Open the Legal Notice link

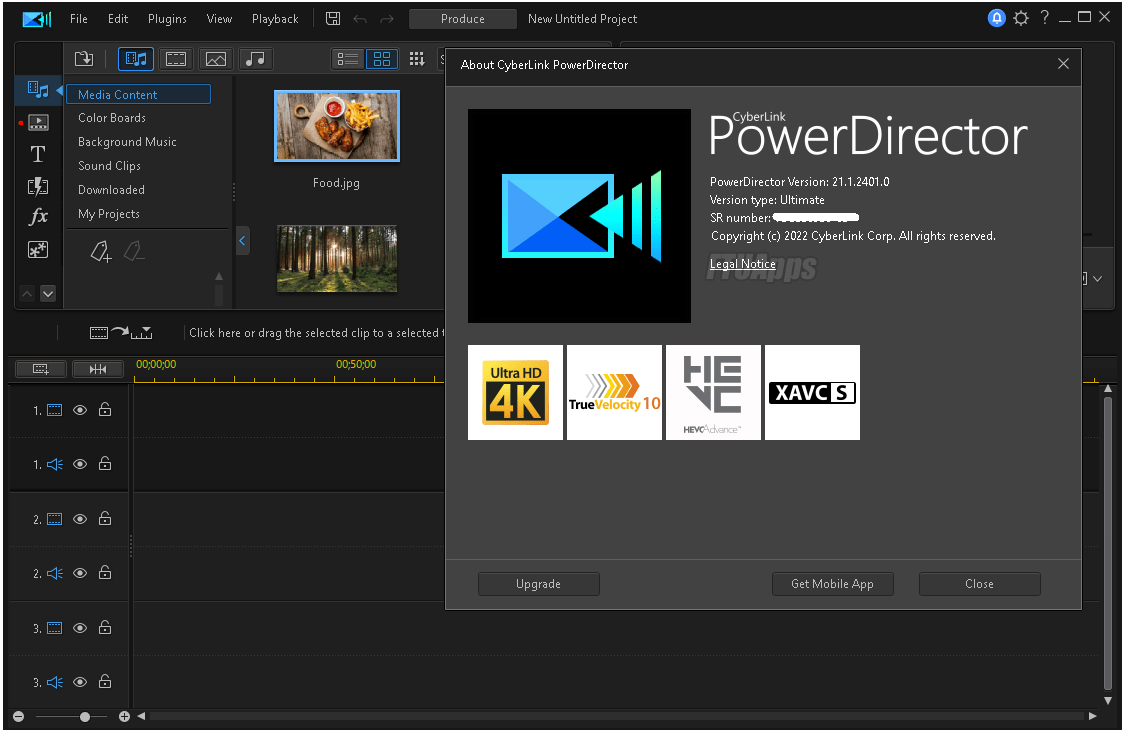pos(742,264)
